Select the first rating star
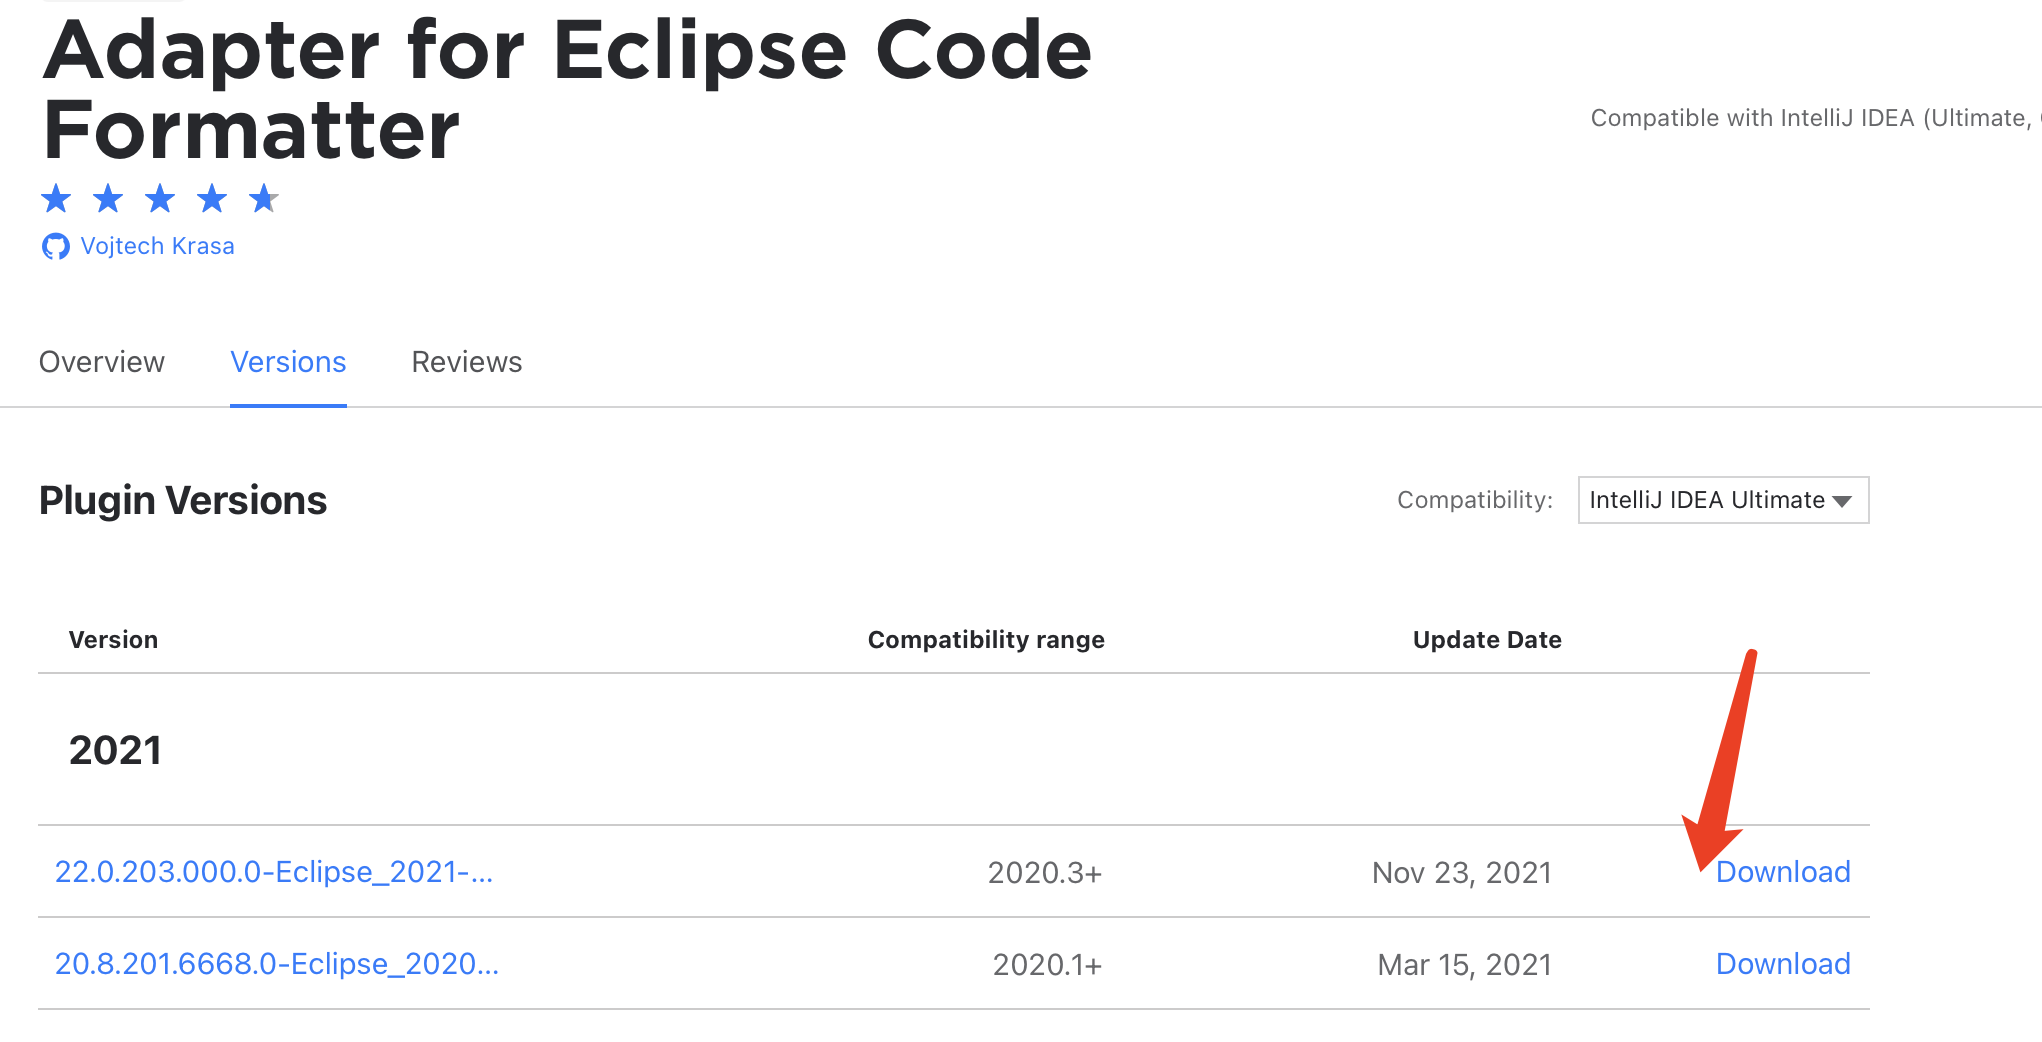The height and width of the screenshot is (1042, 2042). [56, 199]
